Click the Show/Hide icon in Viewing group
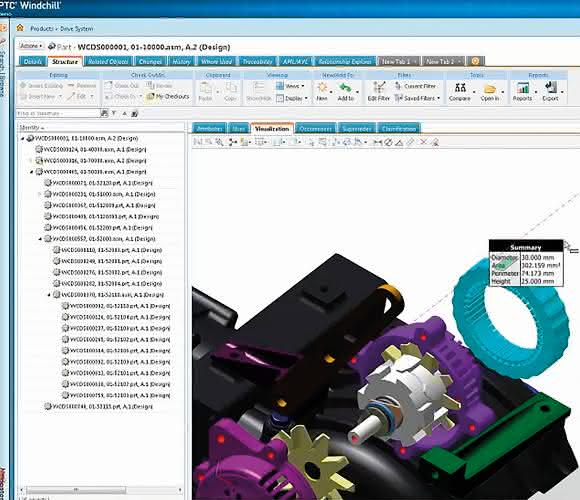Image resolution: width=580 pixels, height=500 pixels. 259,88
